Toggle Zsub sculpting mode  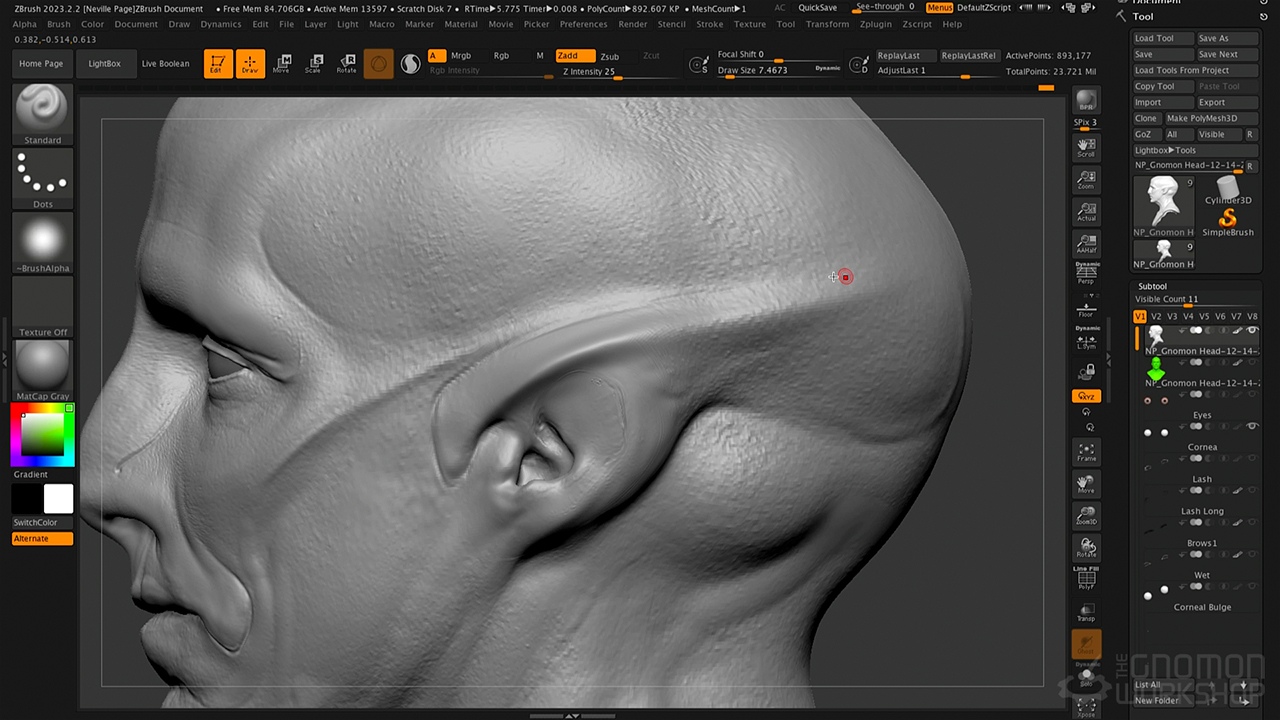point(609,56)
